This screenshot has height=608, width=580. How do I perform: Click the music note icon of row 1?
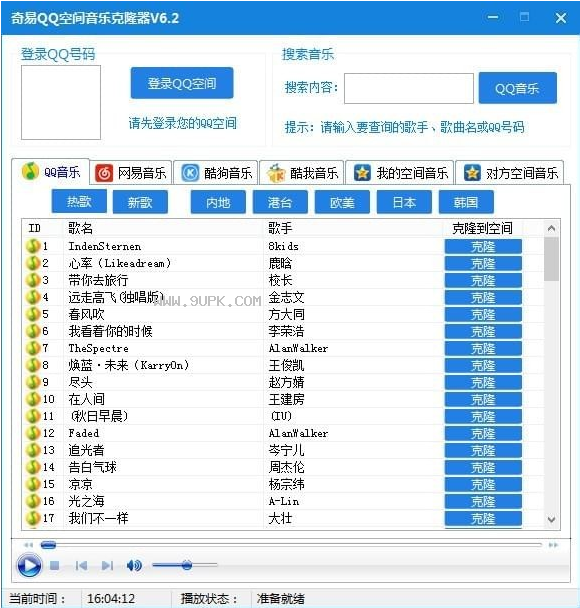[33, 246]
